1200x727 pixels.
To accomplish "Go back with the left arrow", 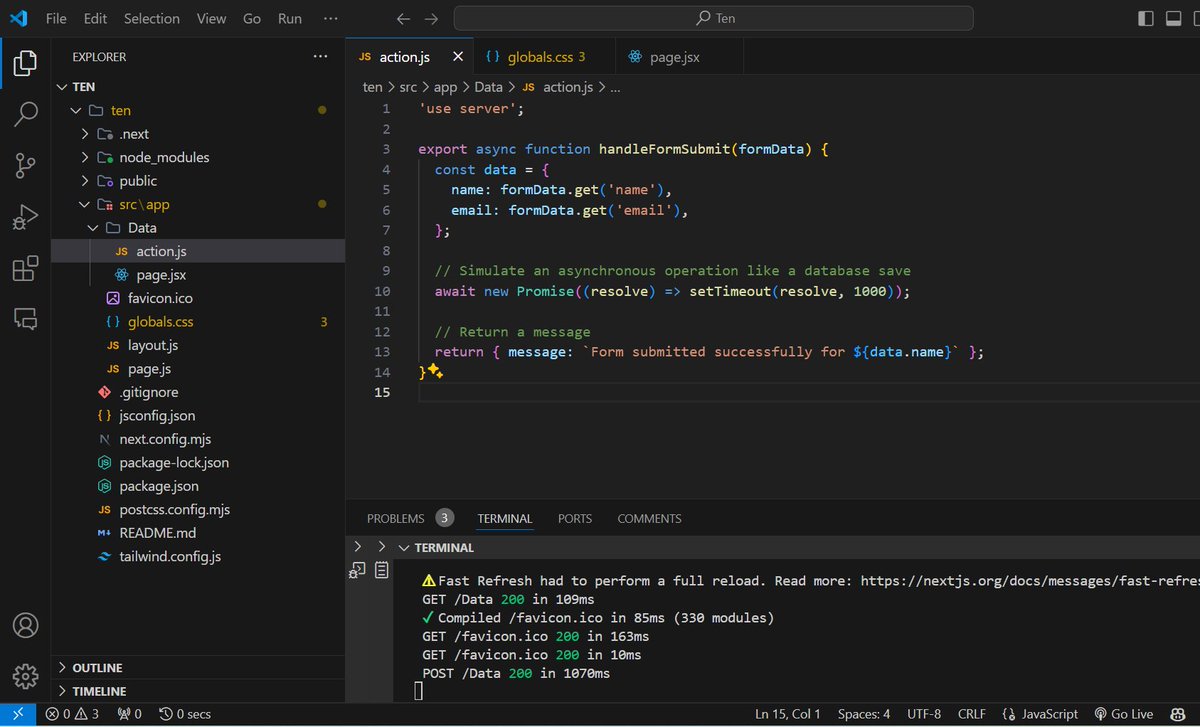I will 403,19.
